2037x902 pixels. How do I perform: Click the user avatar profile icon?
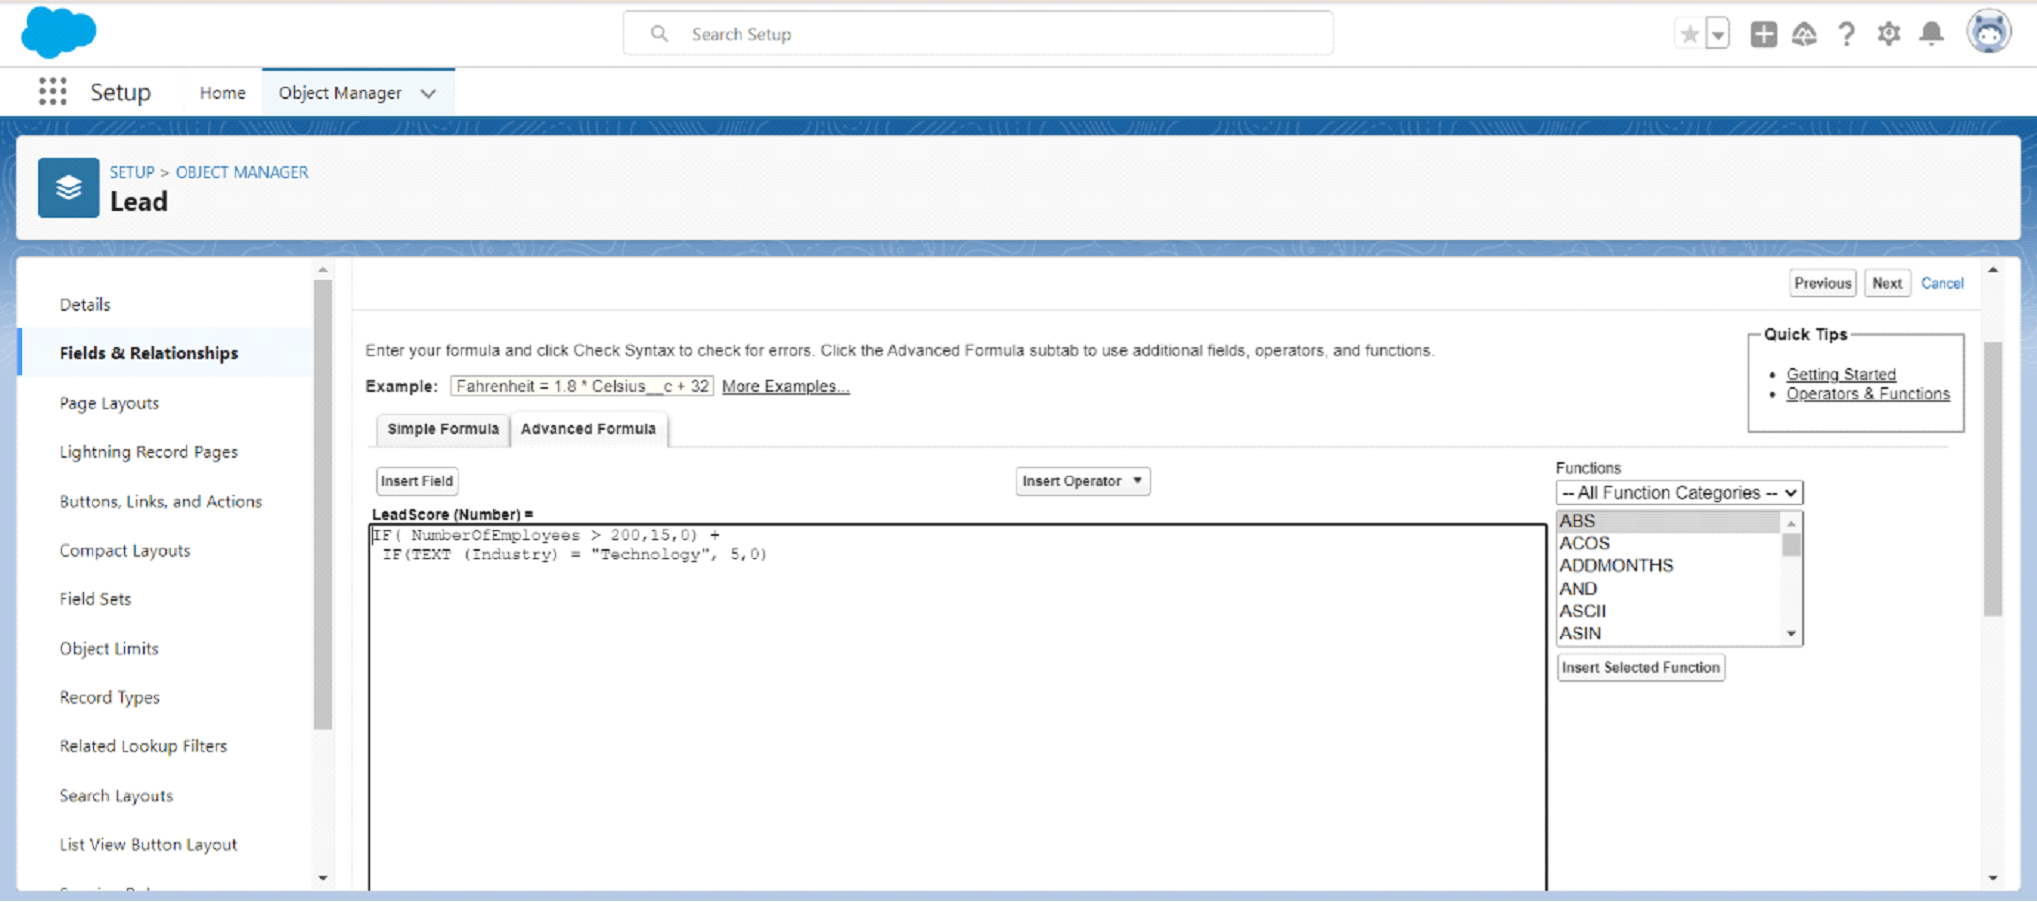1988,32
